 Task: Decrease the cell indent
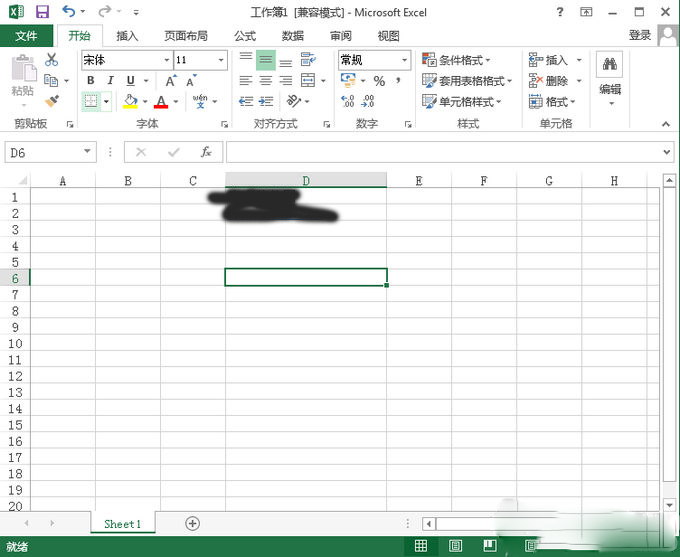click(x=246, y=102)
